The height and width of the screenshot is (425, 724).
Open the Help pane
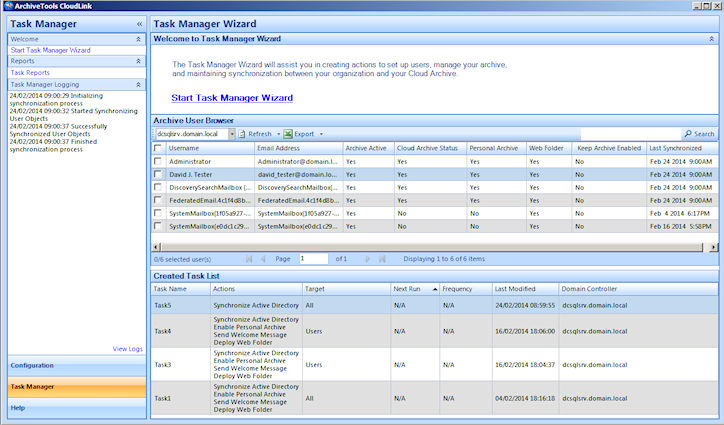click(x=77, y=408)
